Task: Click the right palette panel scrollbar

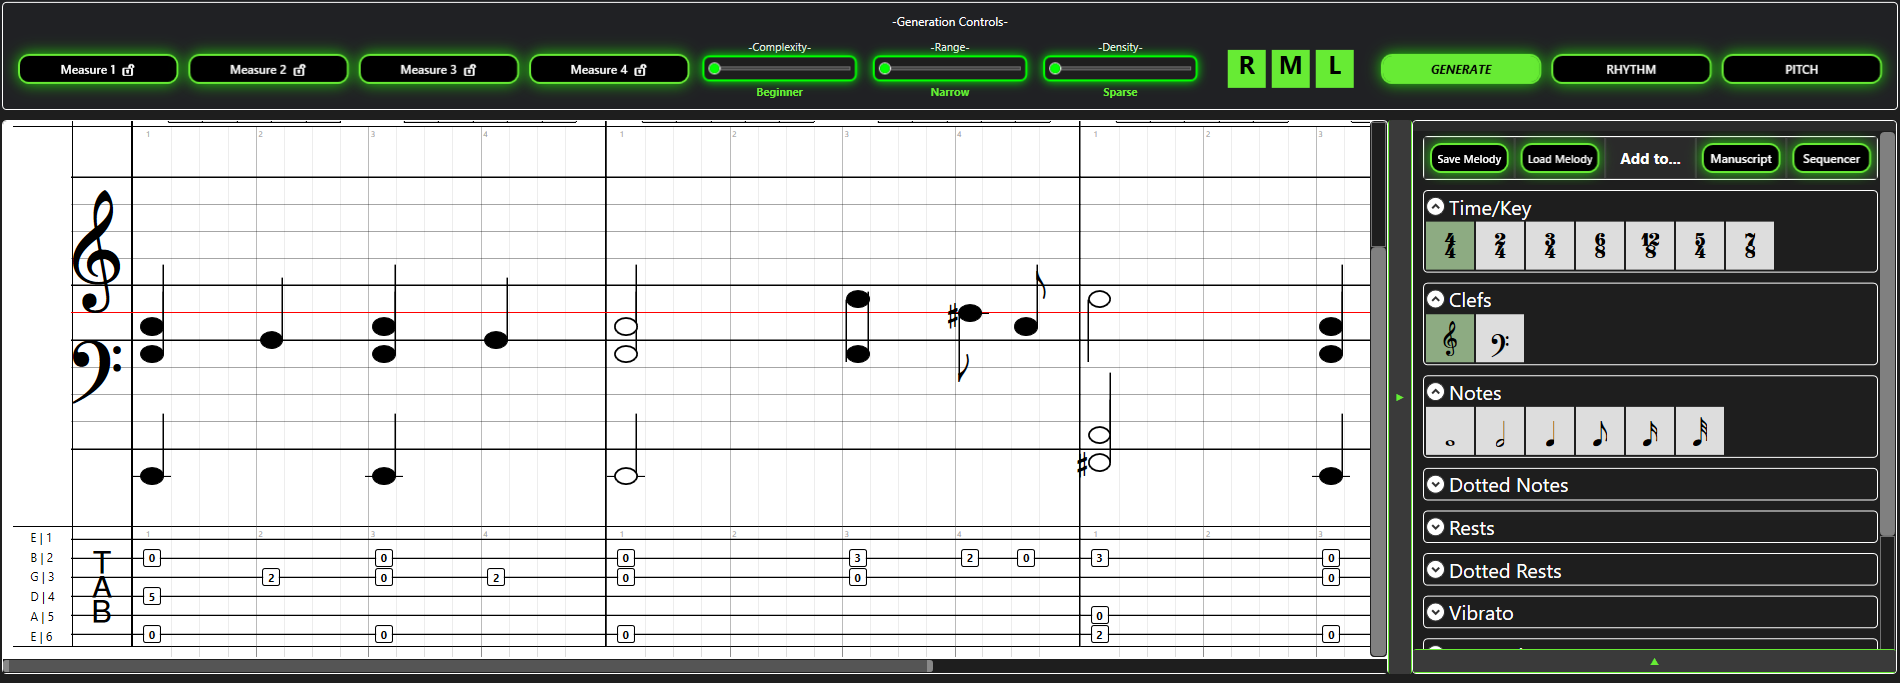Action: tap(1887, 335)
